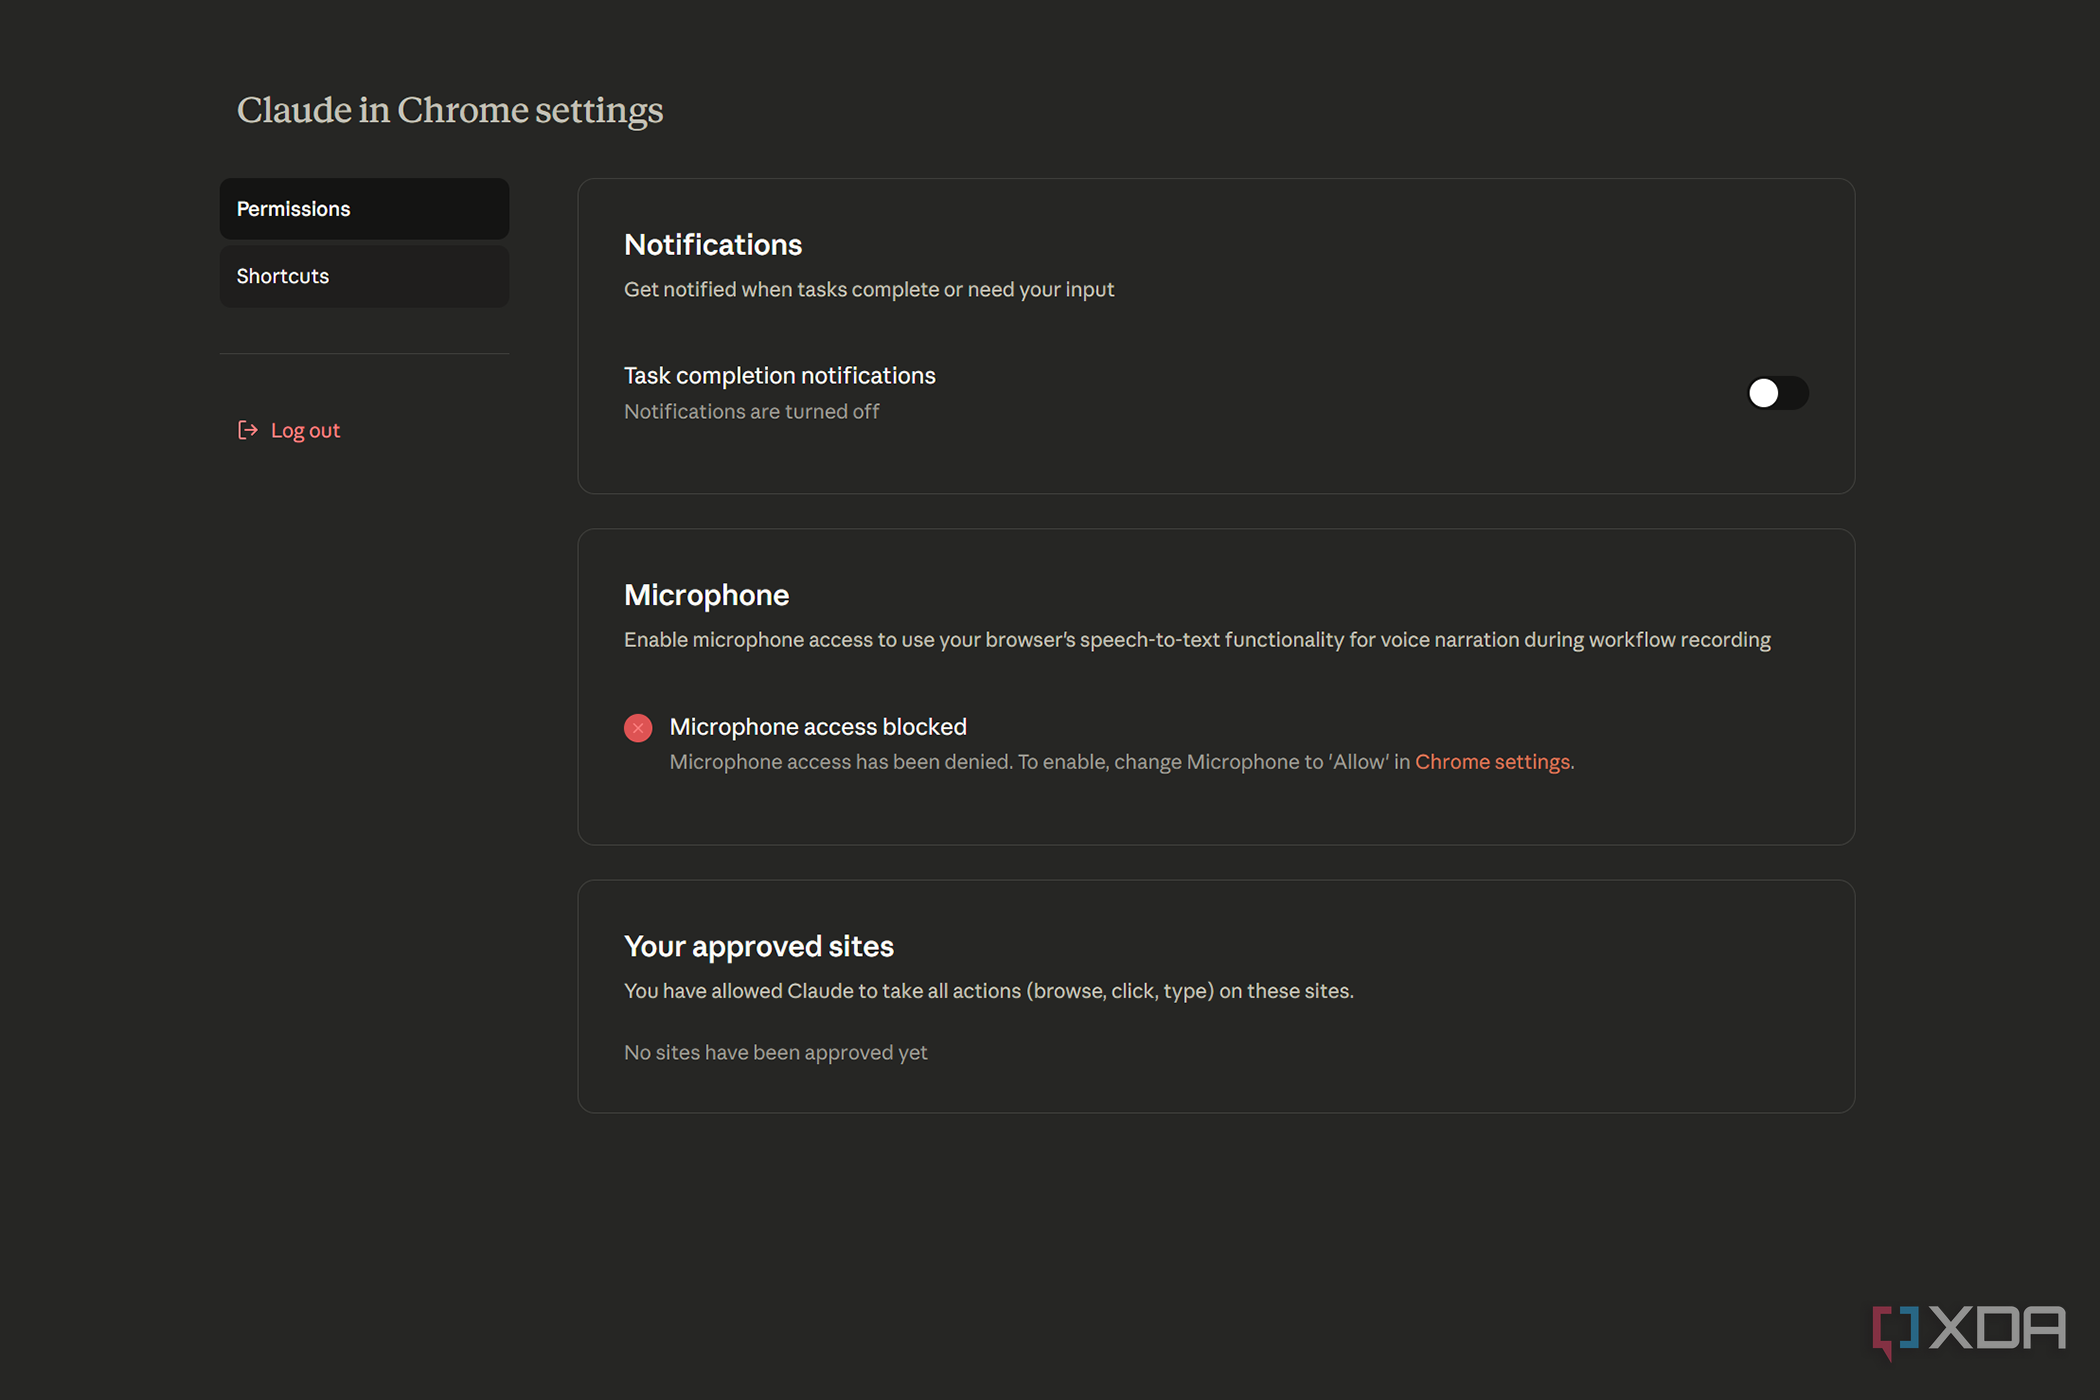Screen dimensions: 2100x1400
Task: Click the 'Microphone access blocked' text
Action: pyautogui.click(x=818, y=727)
